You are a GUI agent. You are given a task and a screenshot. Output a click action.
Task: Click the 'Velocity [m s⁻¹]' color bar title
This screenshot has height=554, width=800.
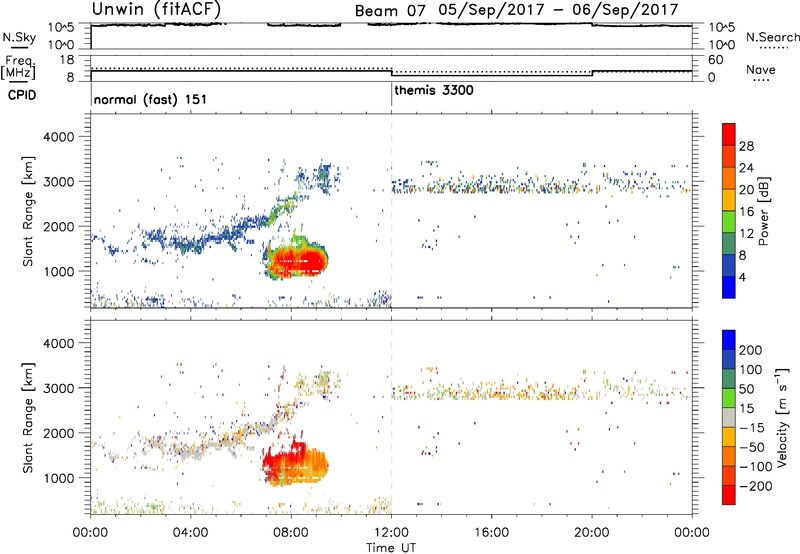click(781, 417)
